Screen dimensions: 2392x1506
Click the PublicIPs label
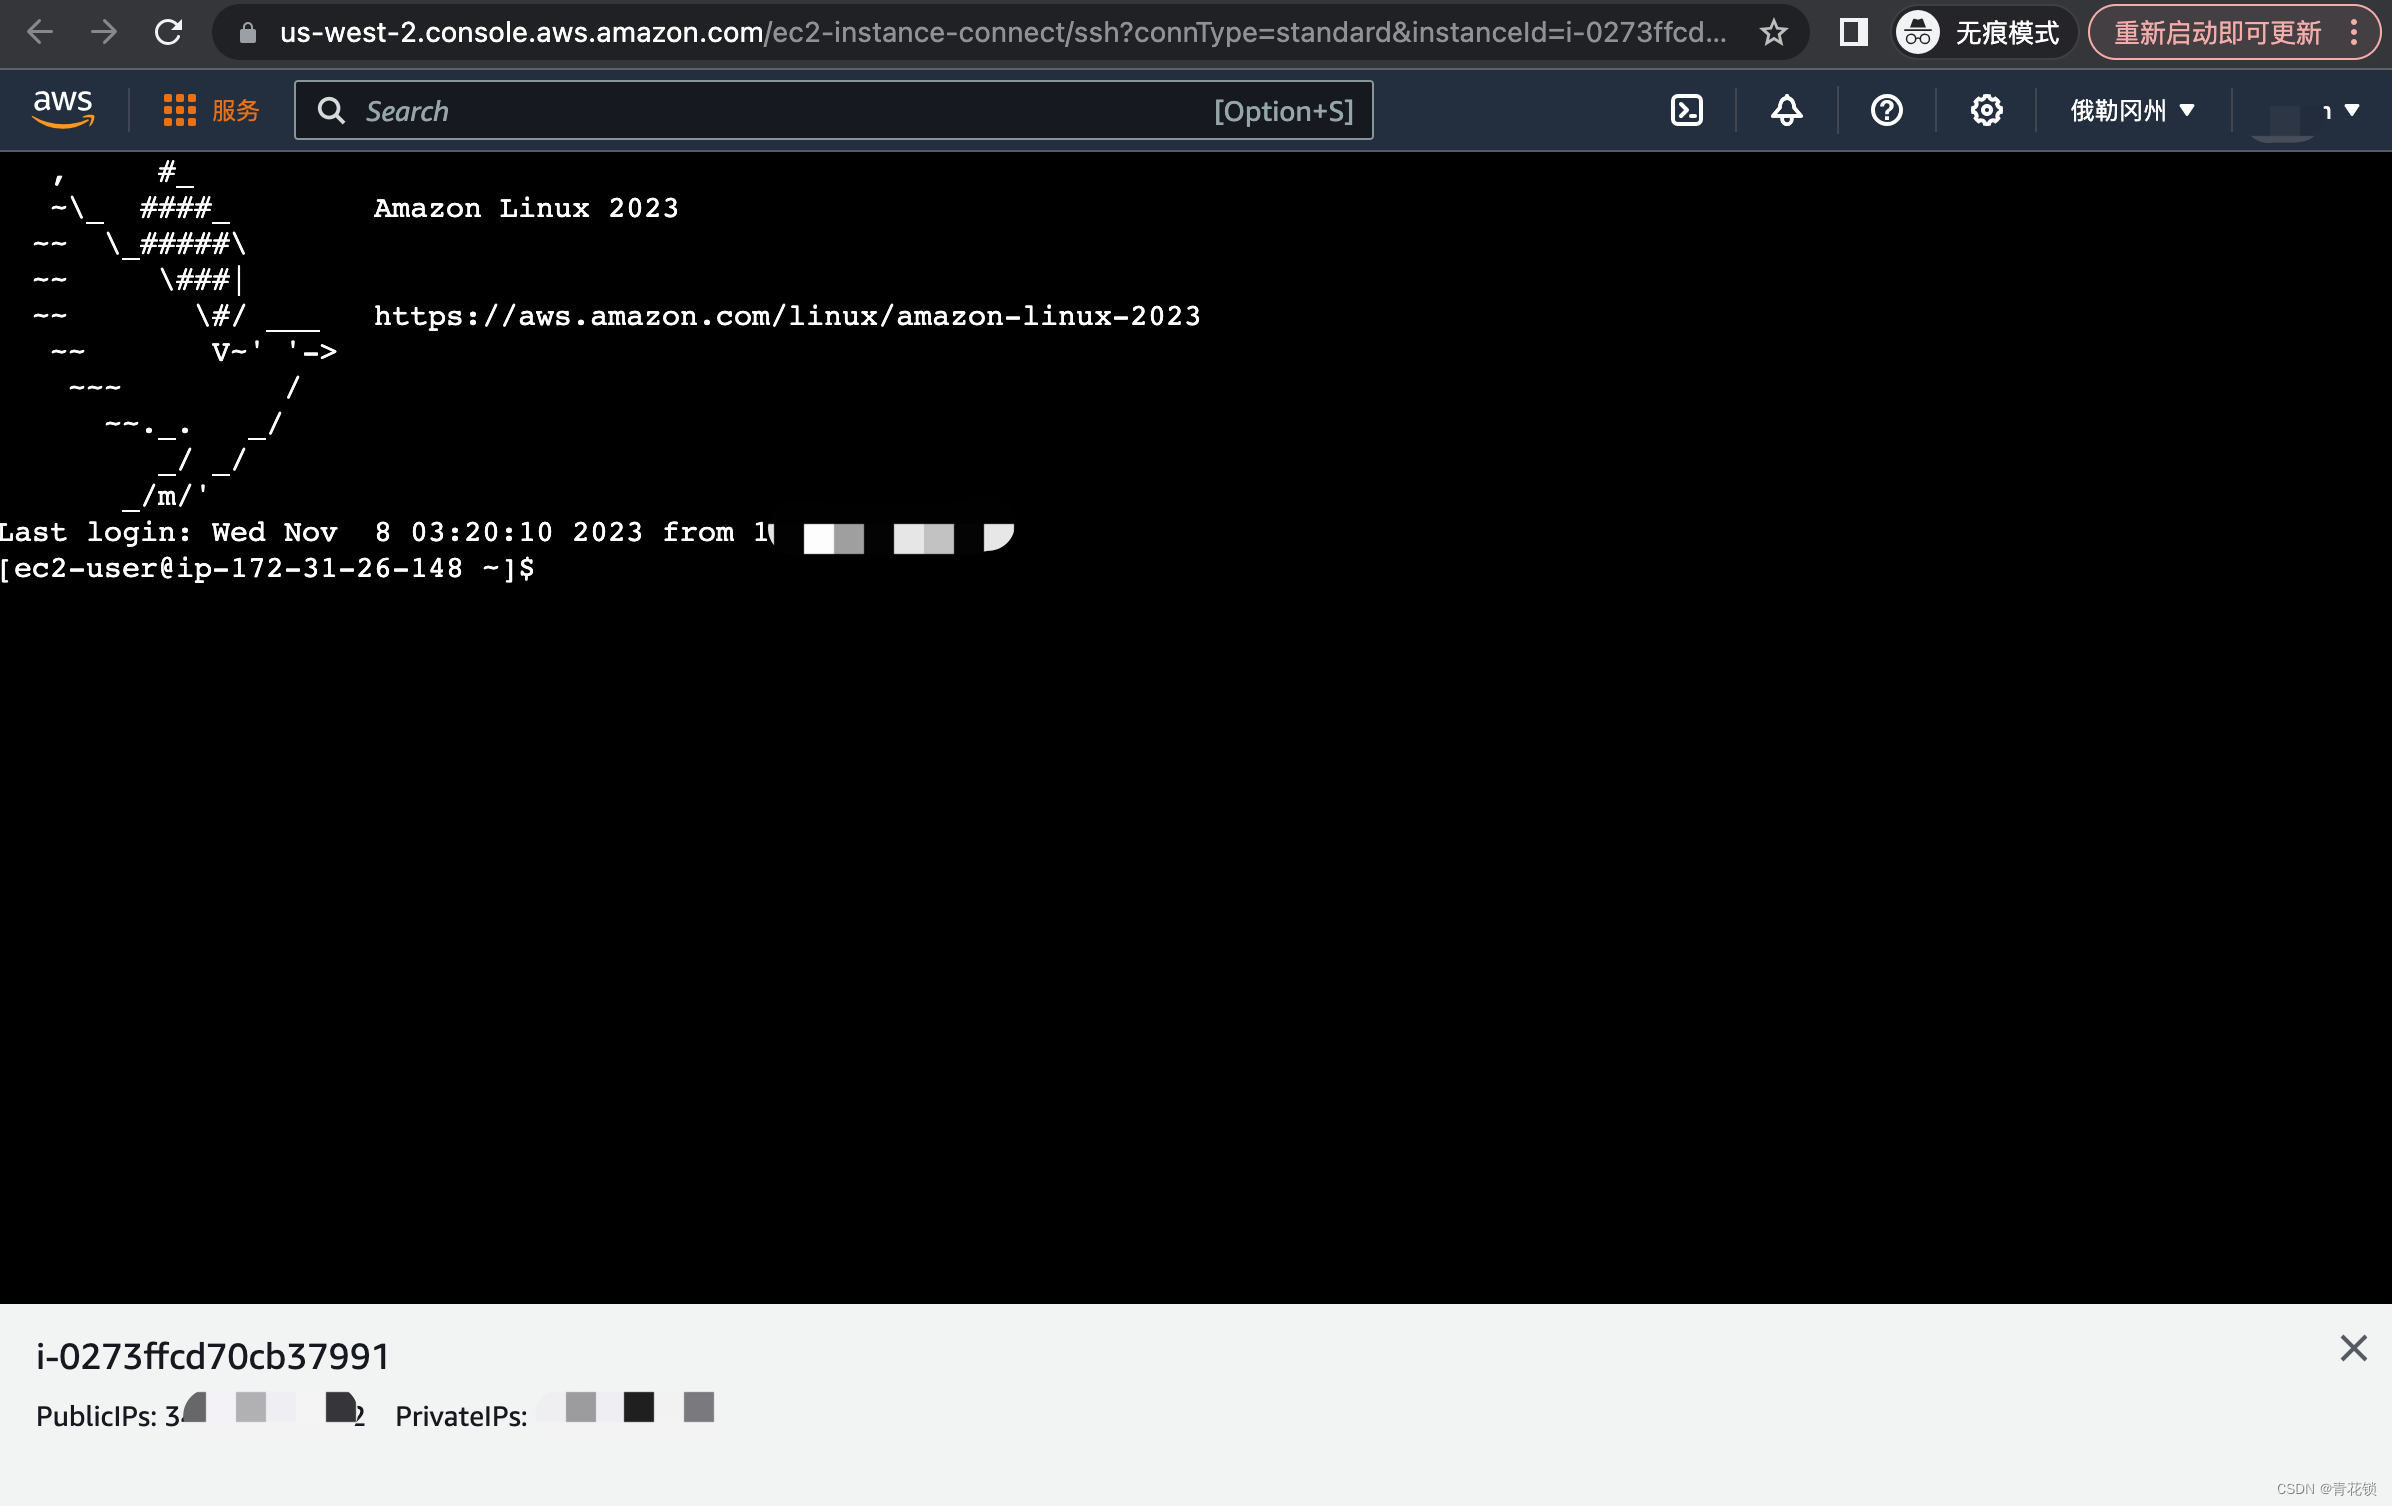coord(96,1415)
